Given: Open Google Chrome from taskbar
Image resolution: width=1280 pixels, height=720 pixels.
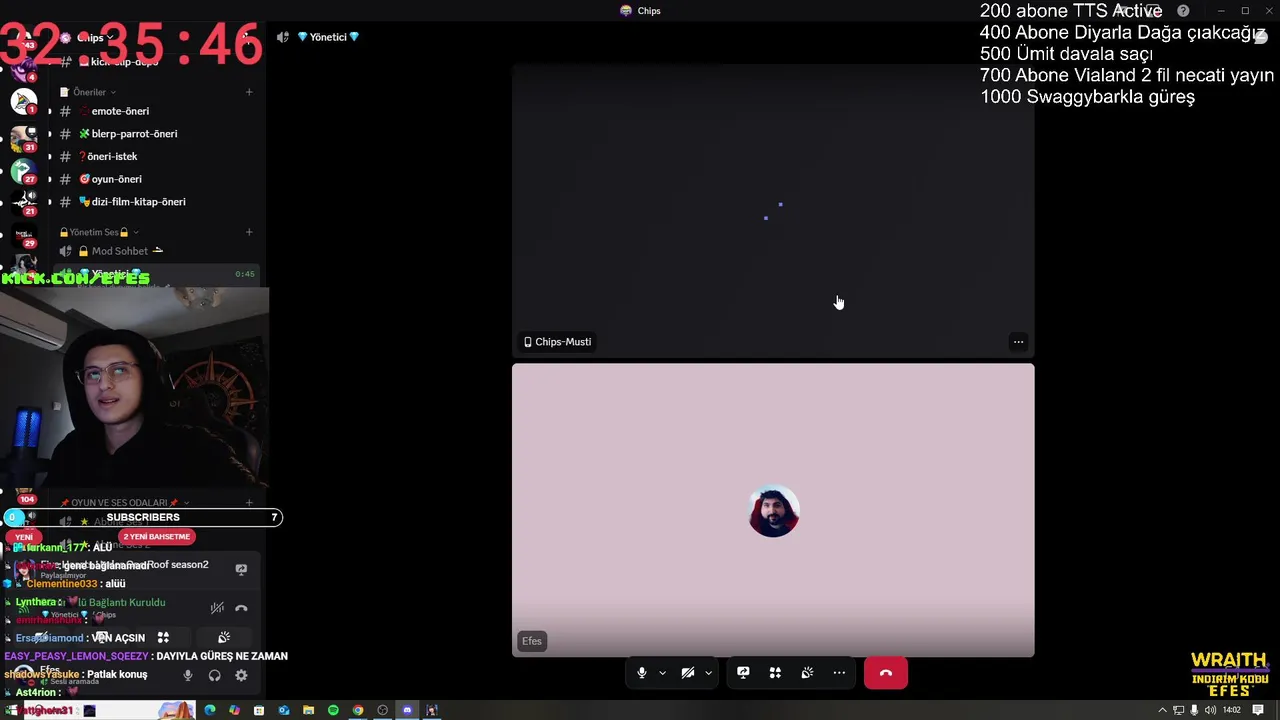Looking at the screenshot, I should pos(358,711).
